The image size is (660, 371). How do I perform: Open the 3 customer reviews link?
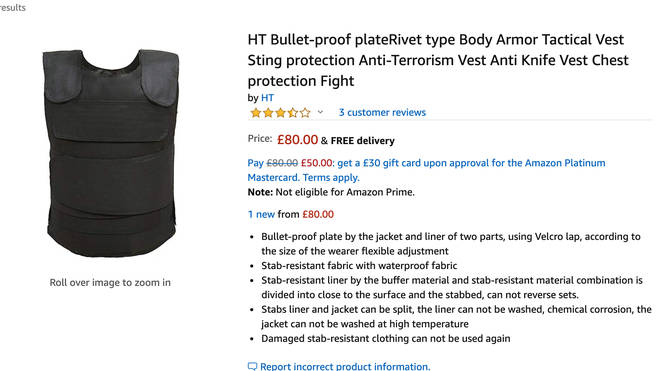pos(382,112)
